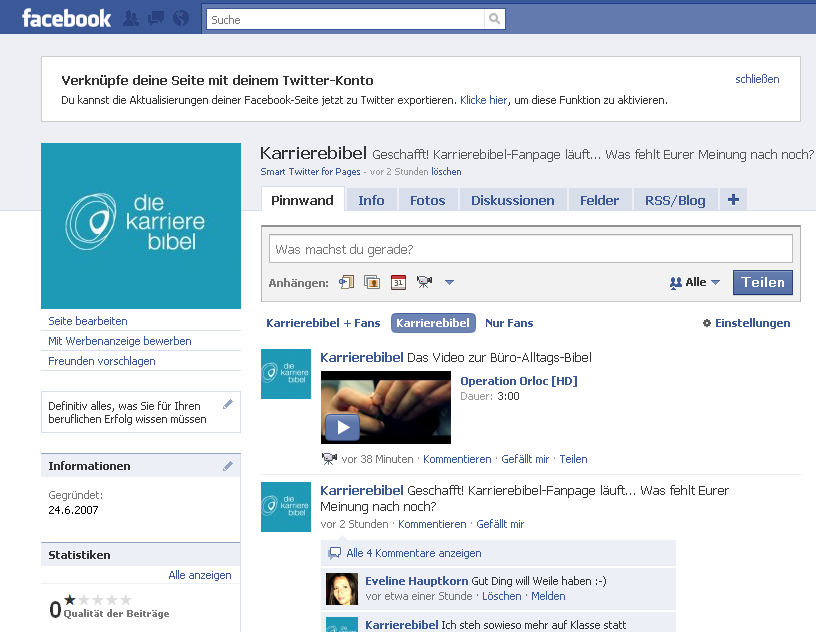Attach a link using the link icon
The image size is (816, 632).
347,282
